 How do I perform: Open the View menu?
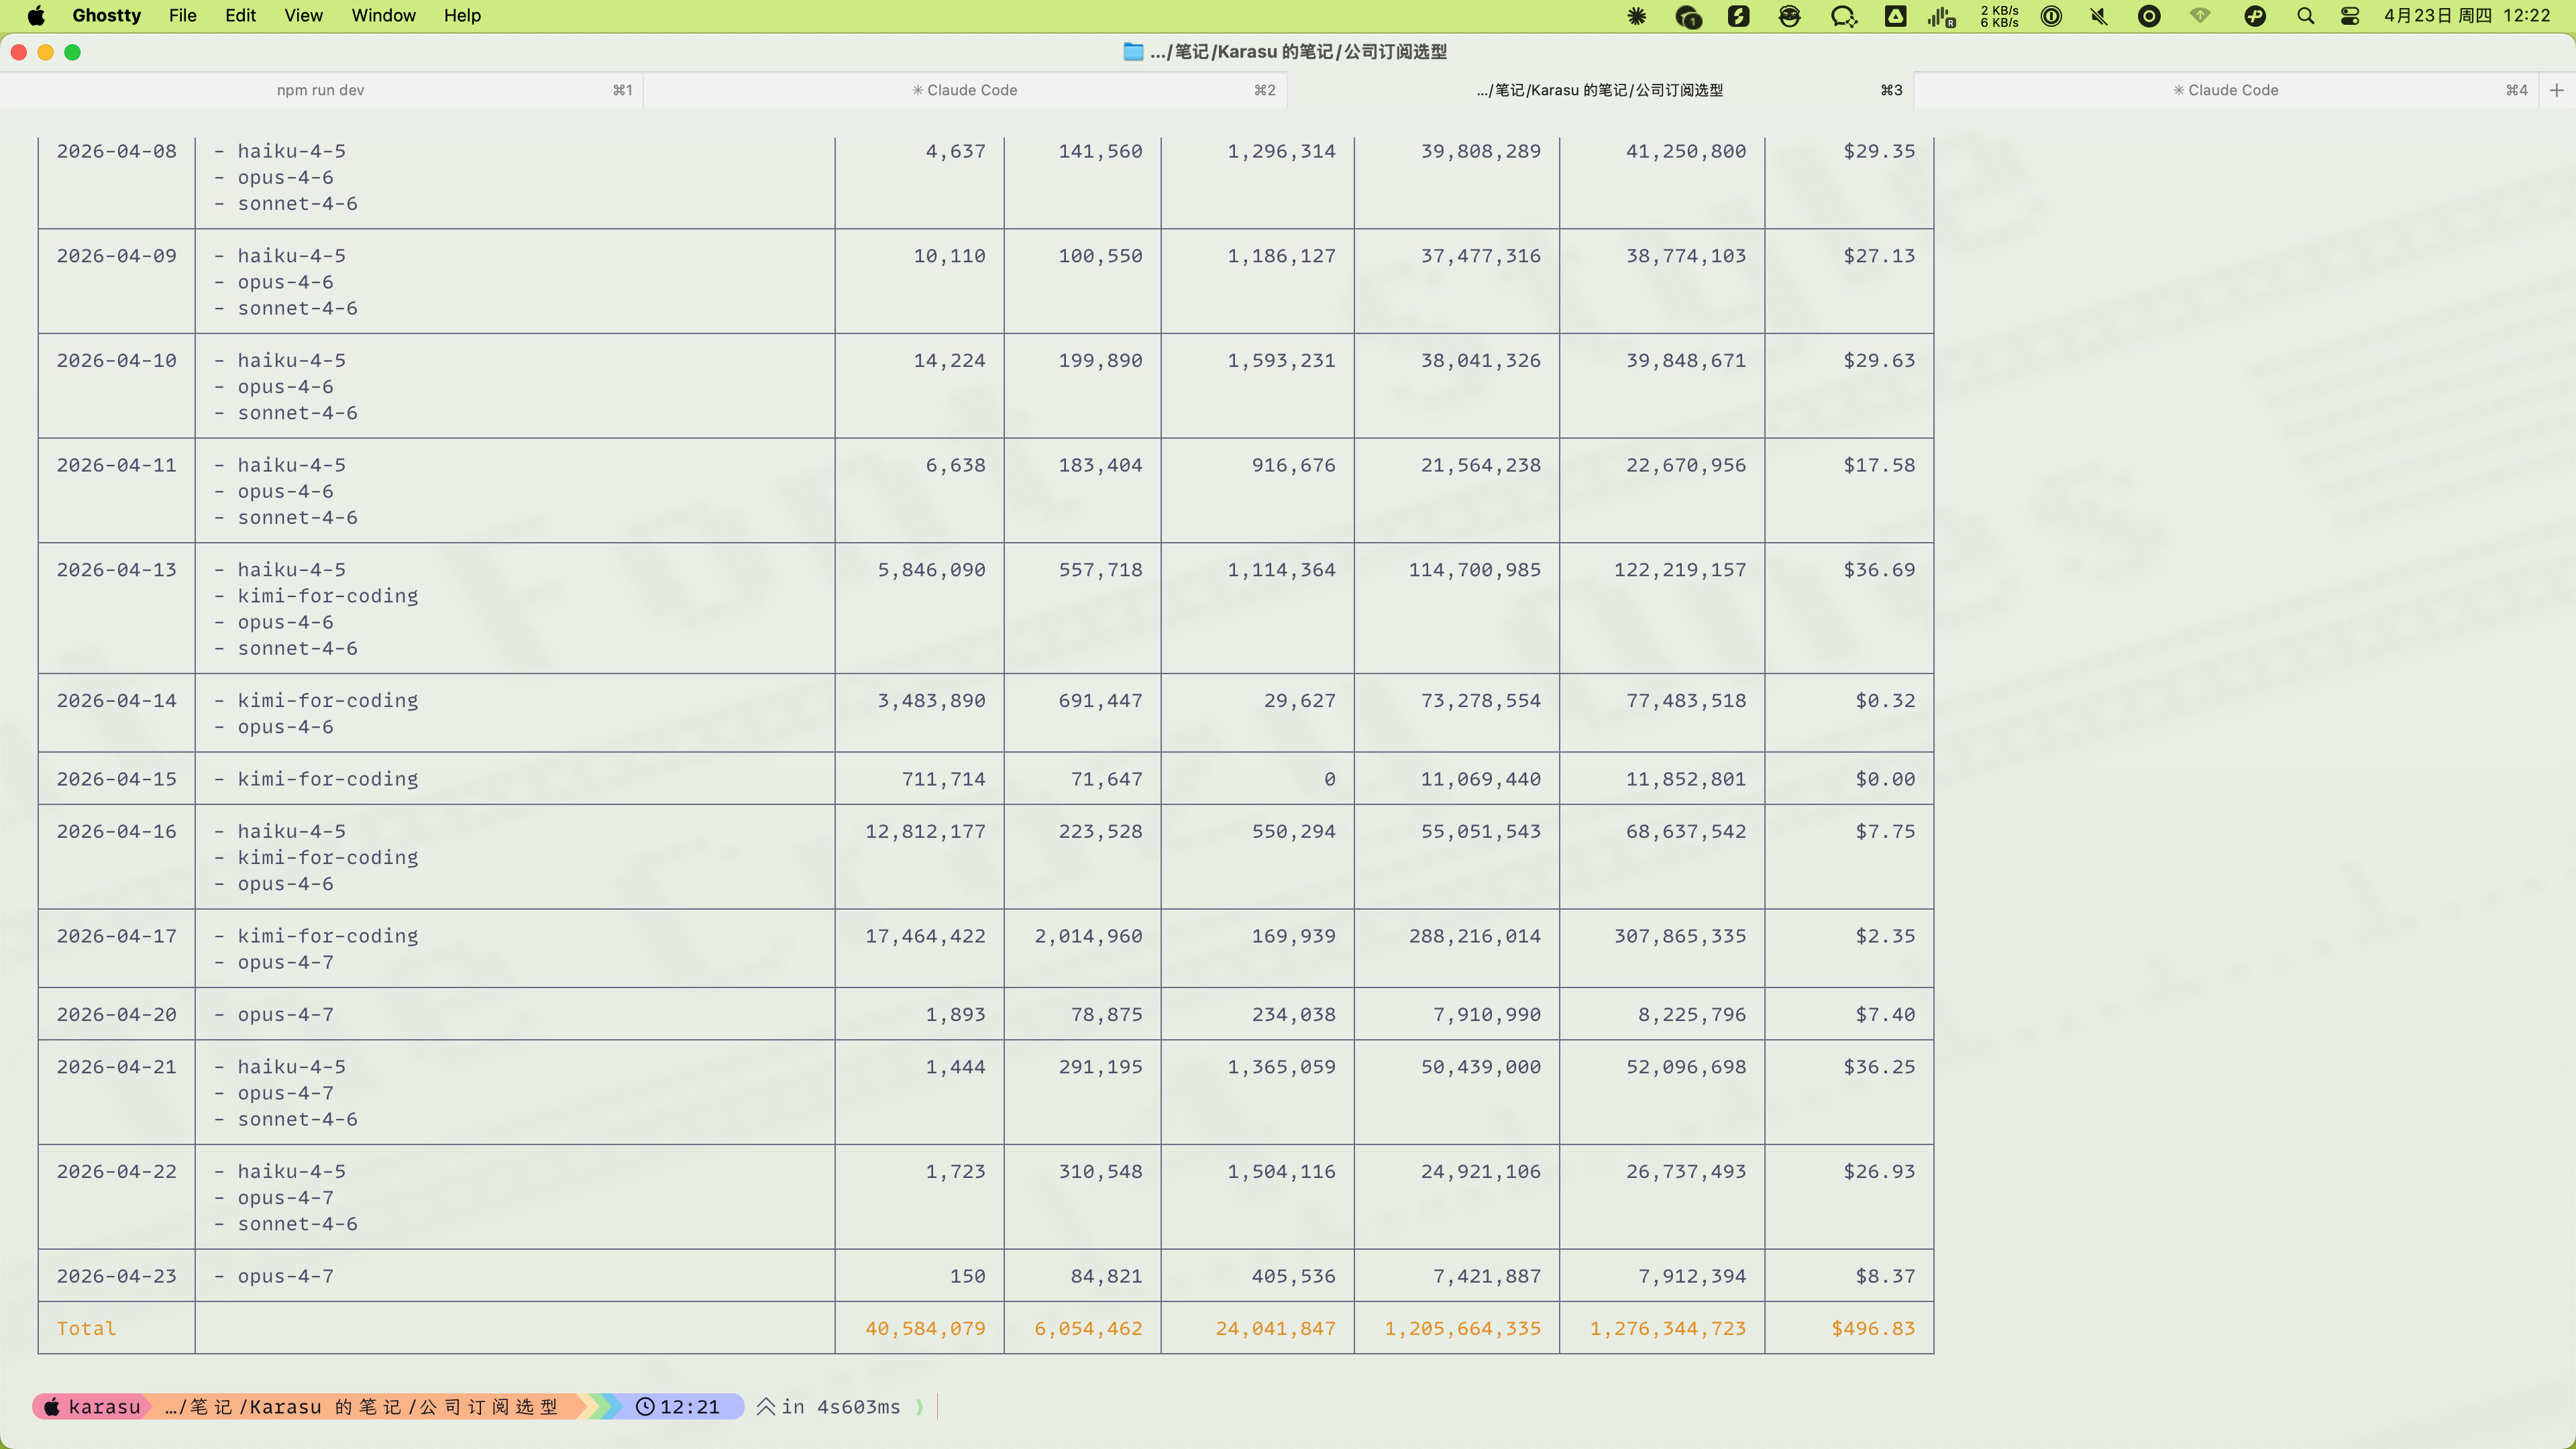[303, 15]
